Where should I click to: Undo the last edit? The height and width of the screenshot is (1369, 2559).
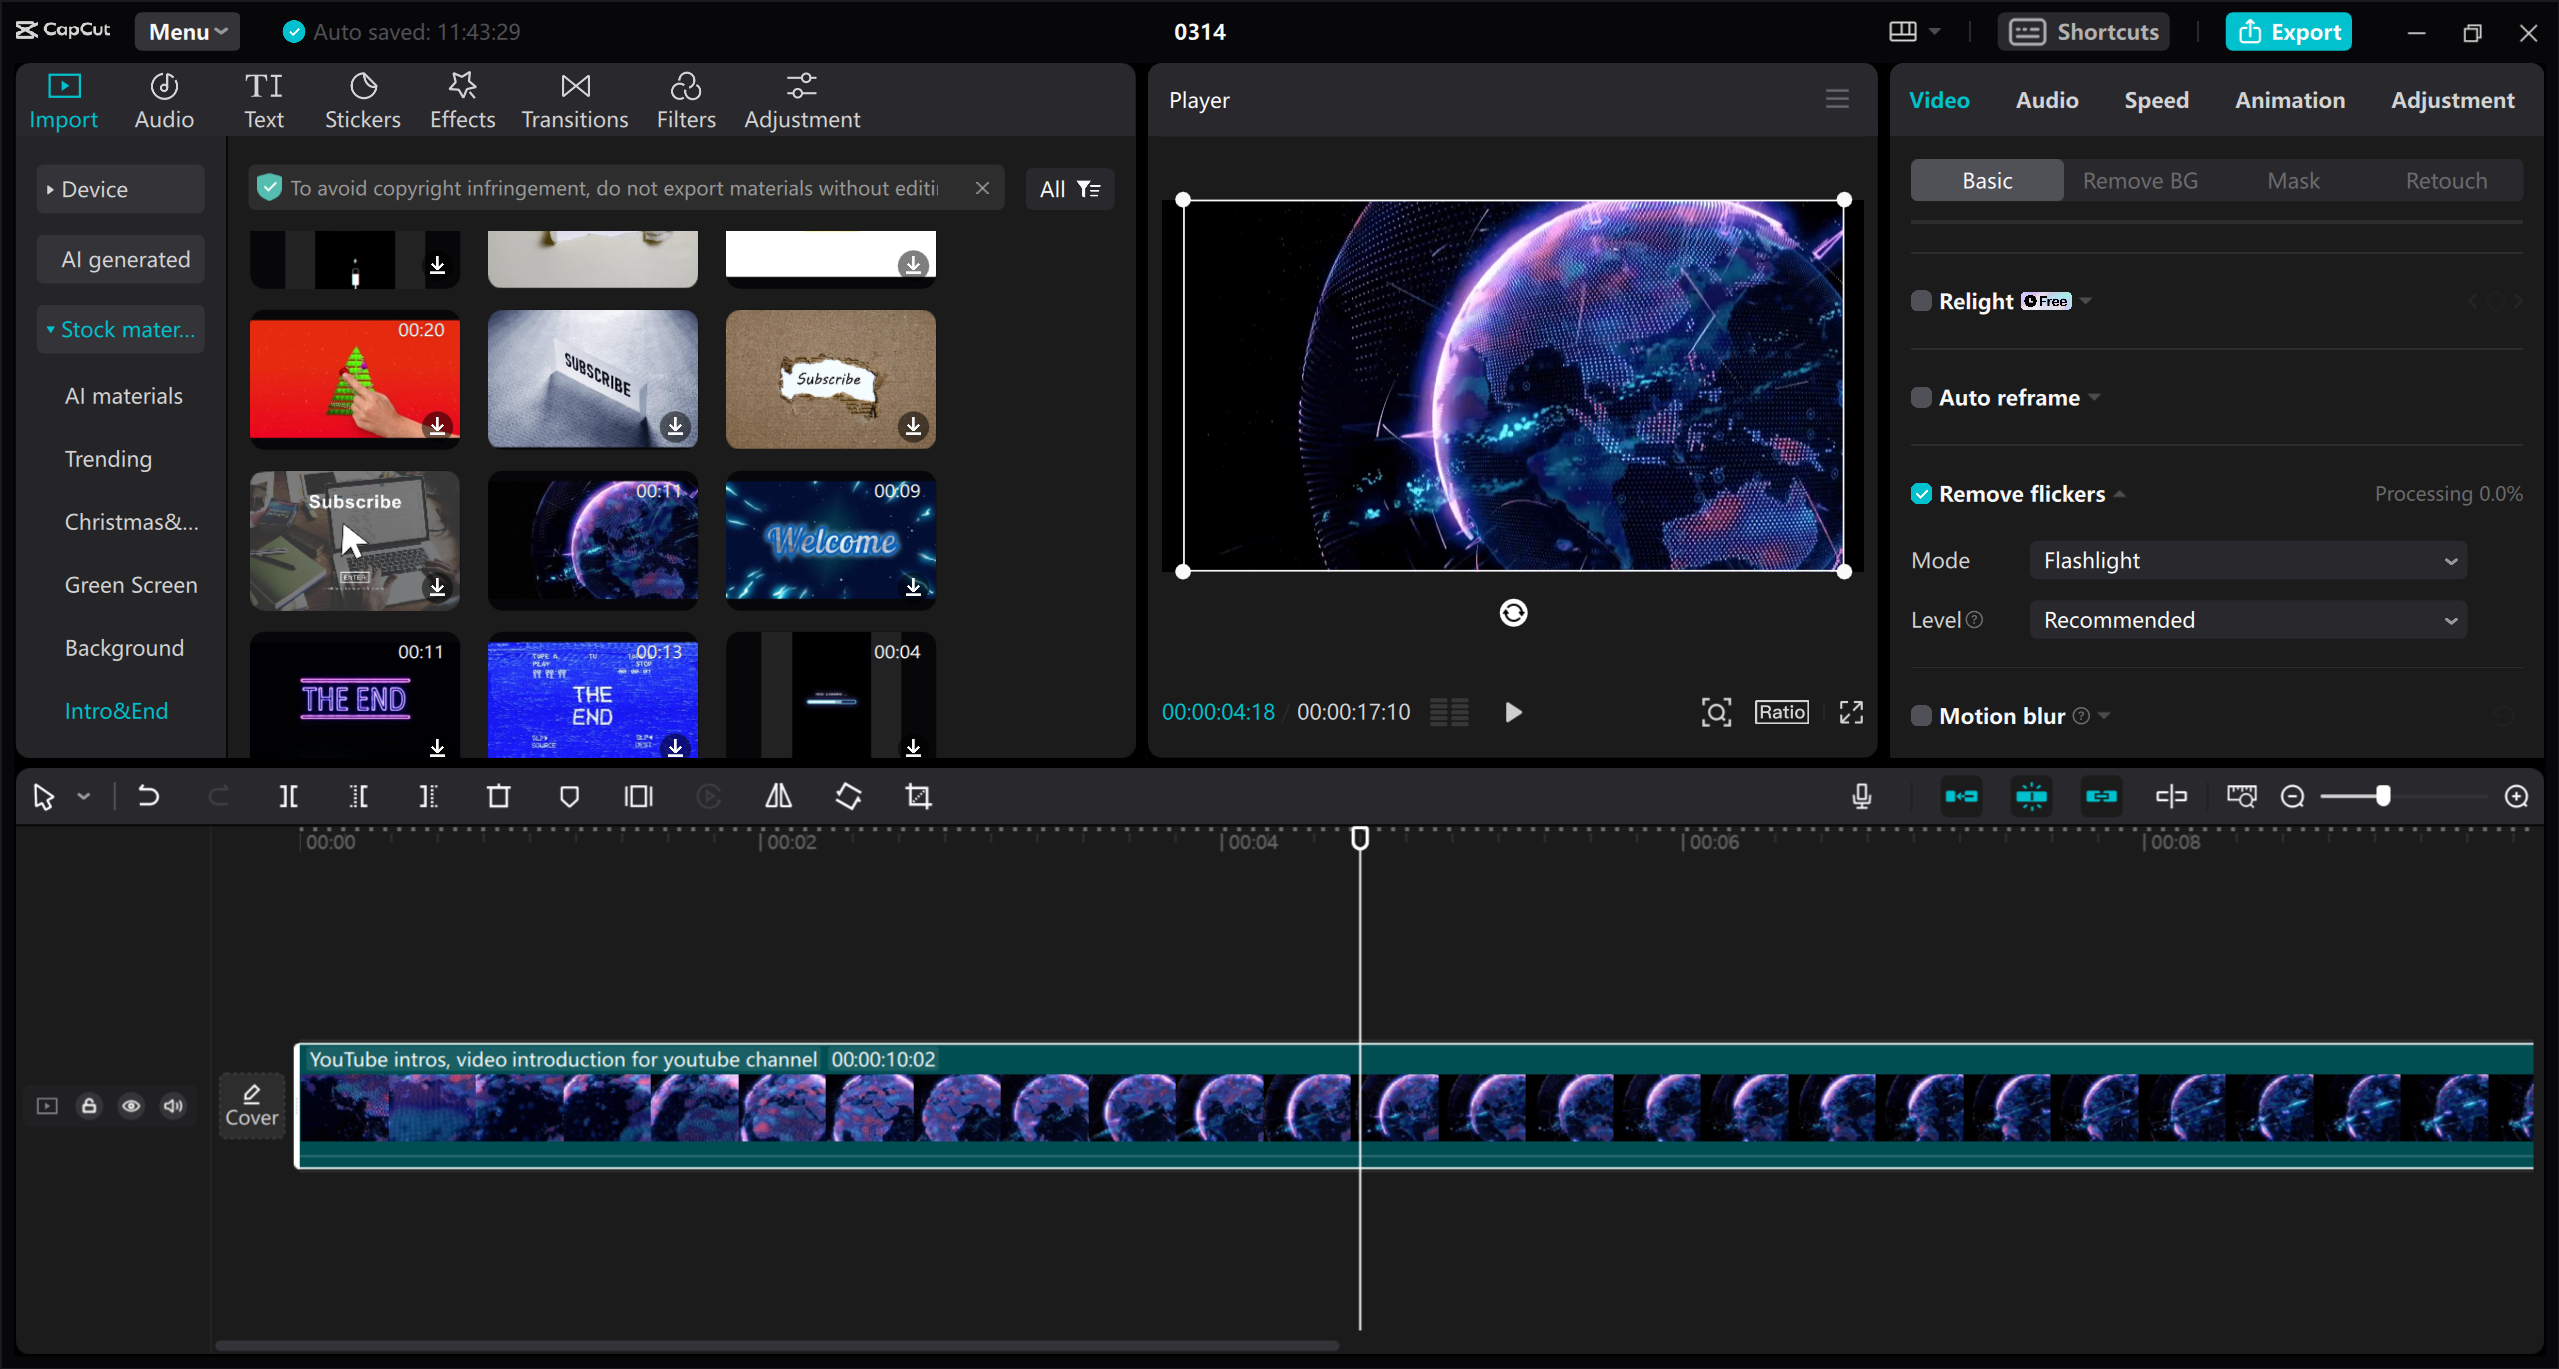pos(148,796)
